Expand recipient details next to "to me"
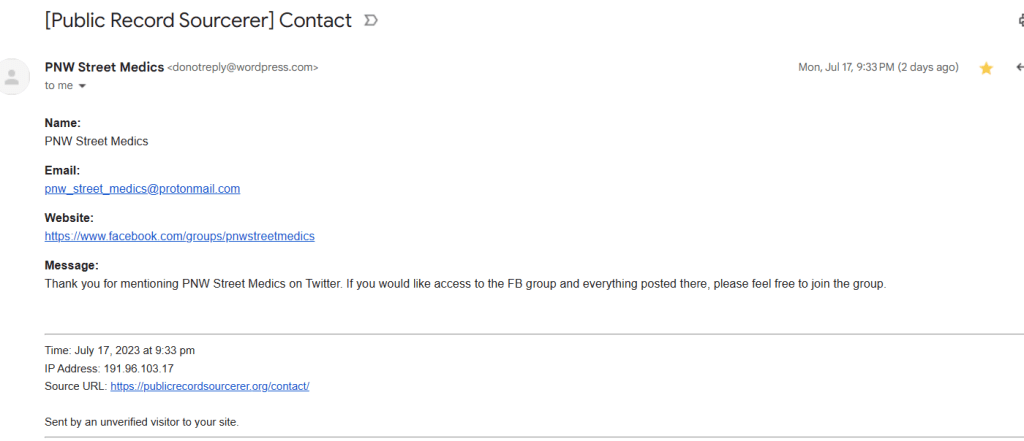 pos(82,86)
